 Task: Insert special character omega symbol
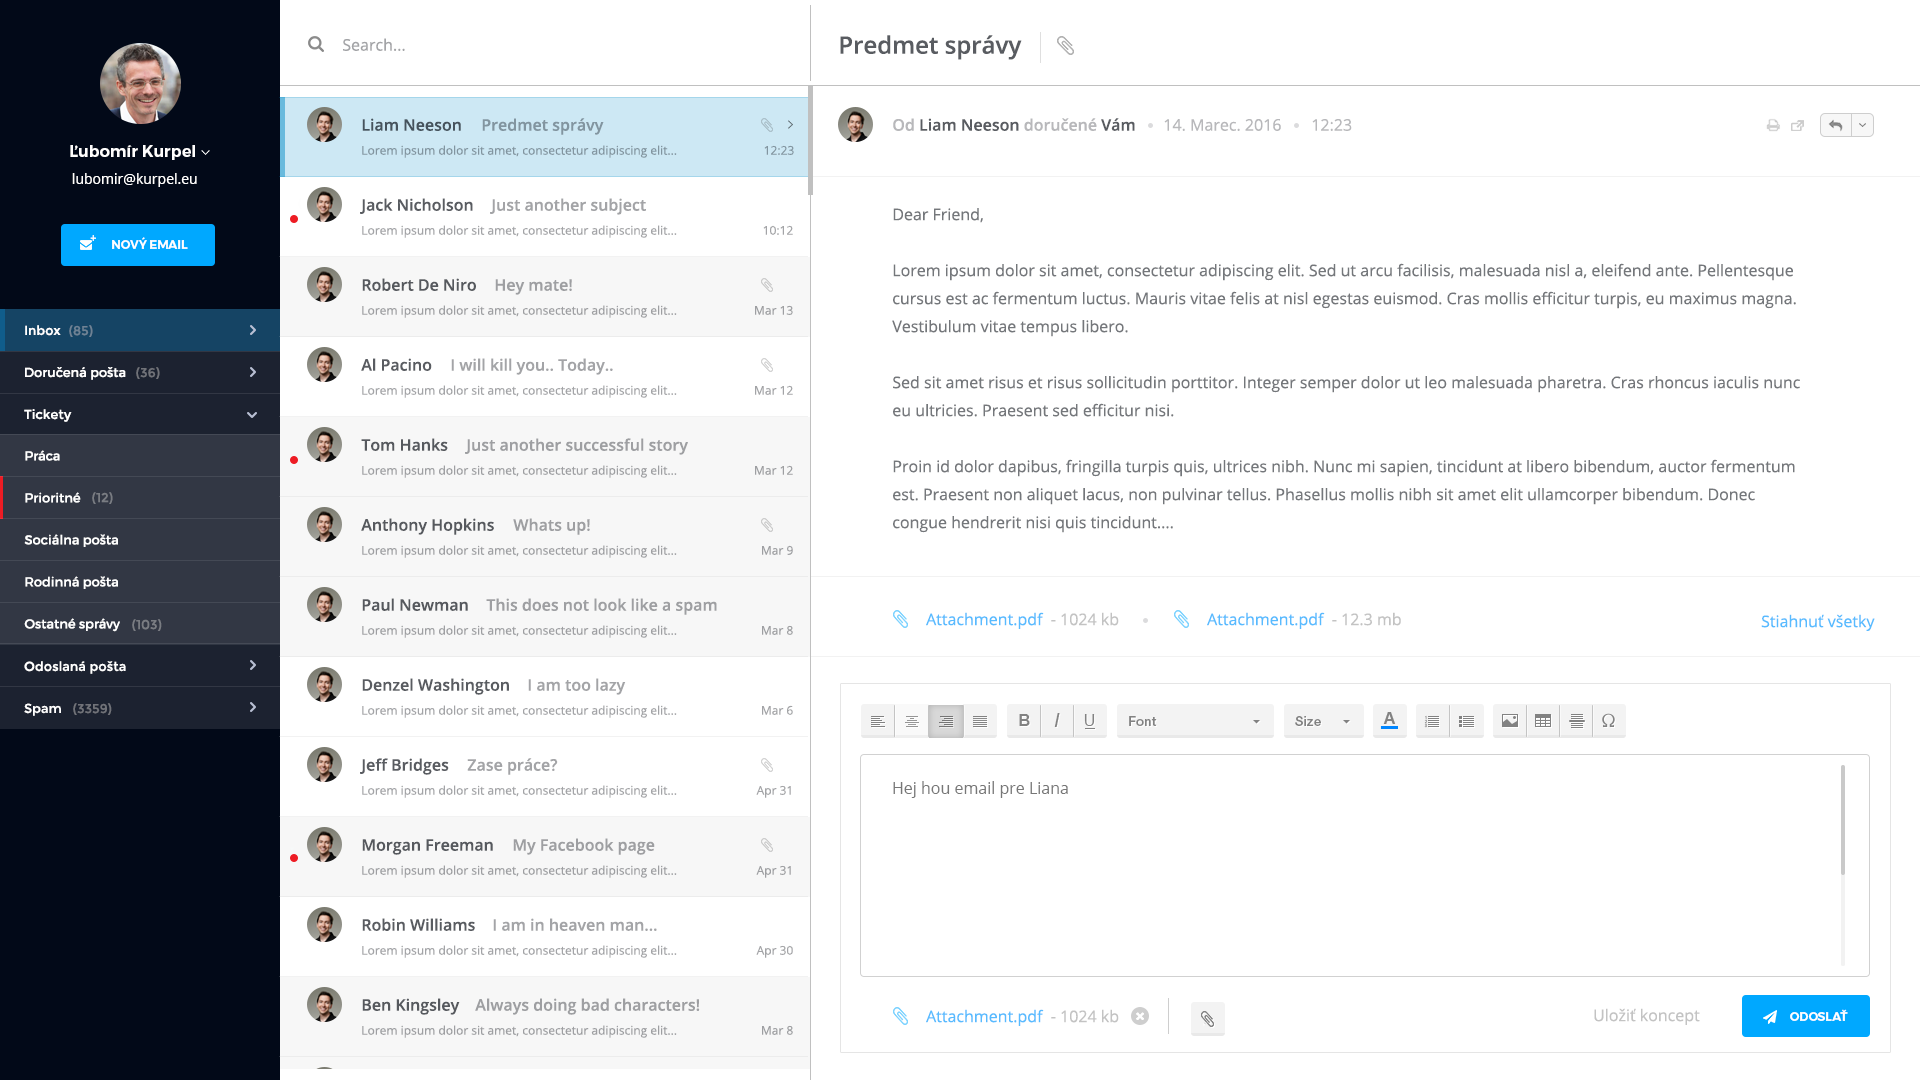click(x=1608, y=721)
